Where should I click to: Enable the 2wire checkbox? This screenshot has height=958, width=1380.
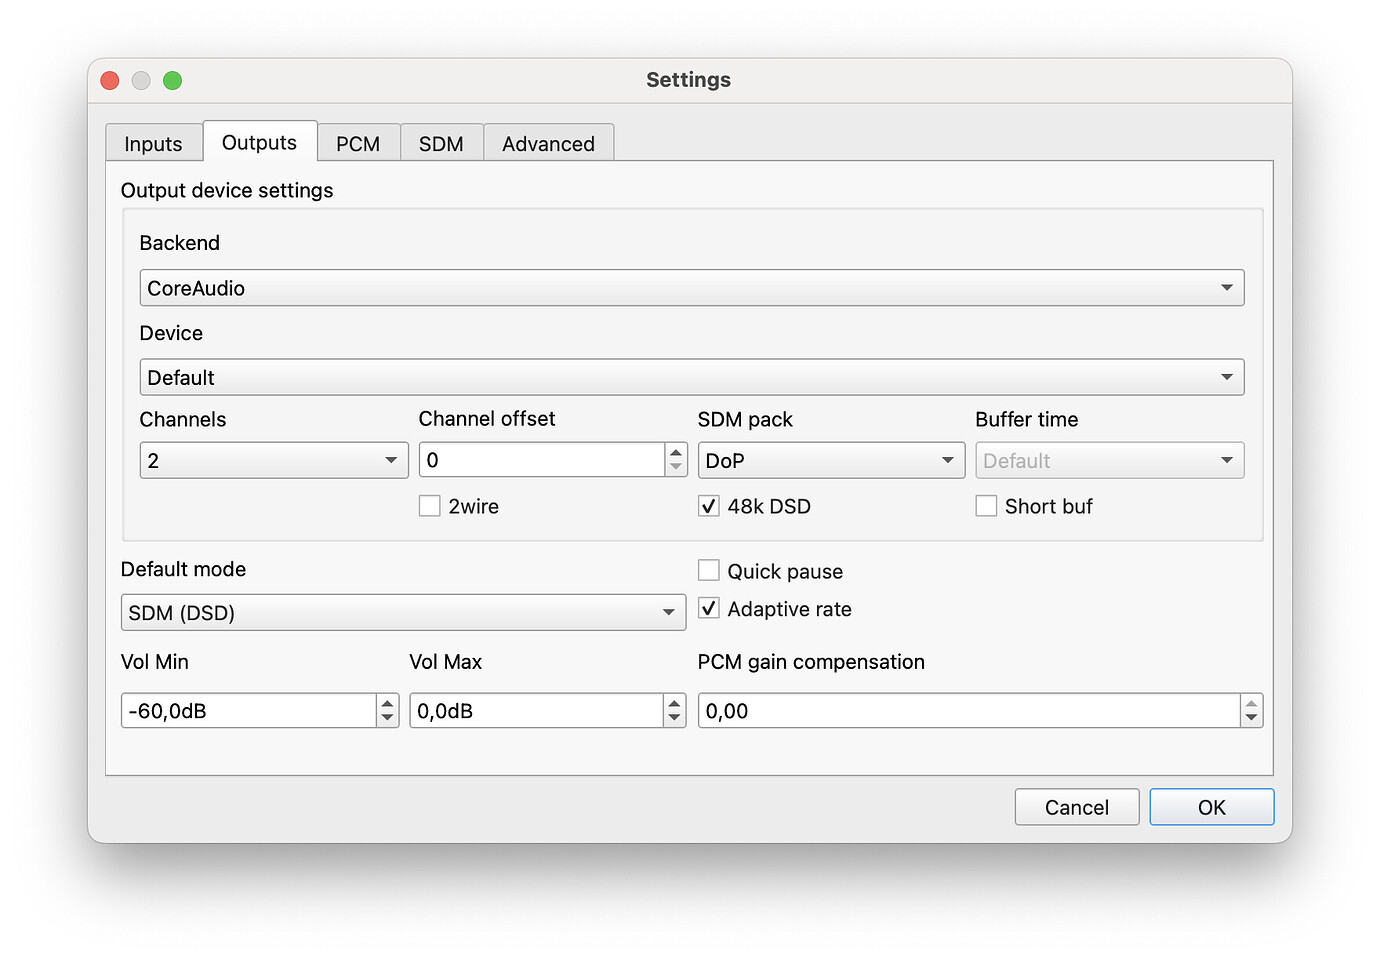(429, 506)
